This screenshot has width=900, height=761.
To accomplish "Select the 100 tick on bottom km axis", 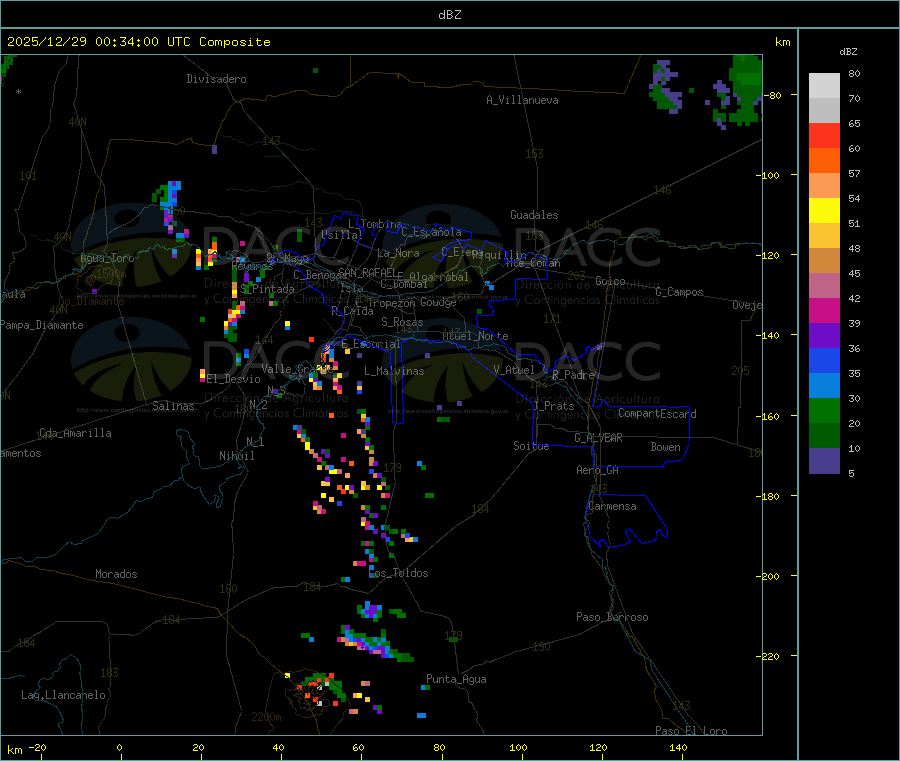I will point(518,747).
